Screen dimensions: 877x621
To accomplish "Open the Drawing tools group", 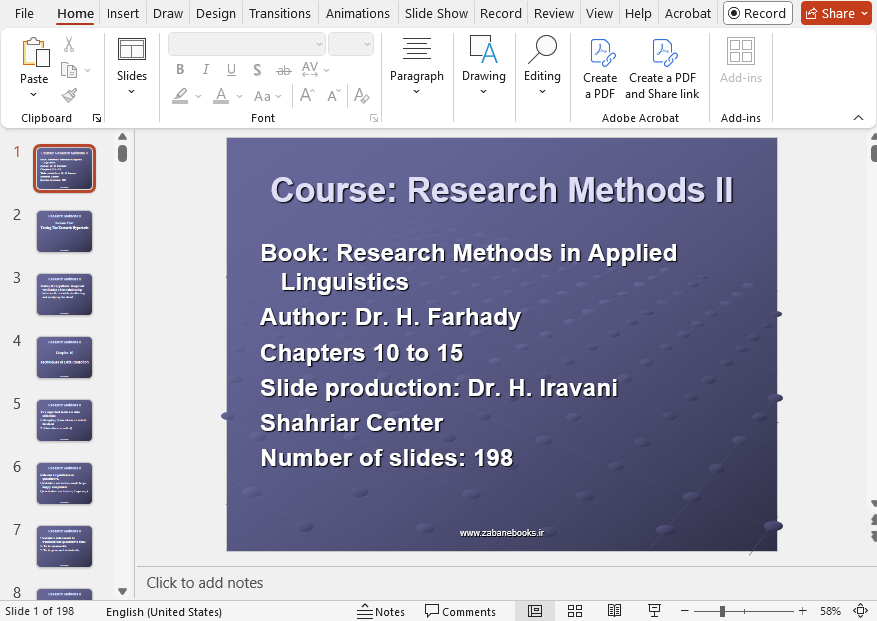I will [x=483, y=68].
